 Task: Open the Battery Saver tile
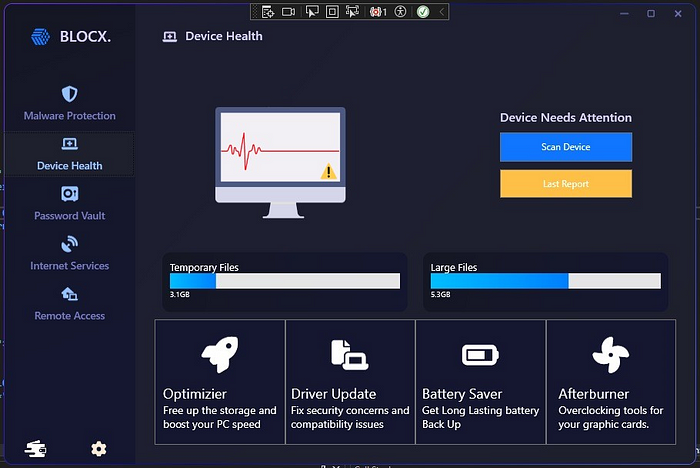click(481, 382)
